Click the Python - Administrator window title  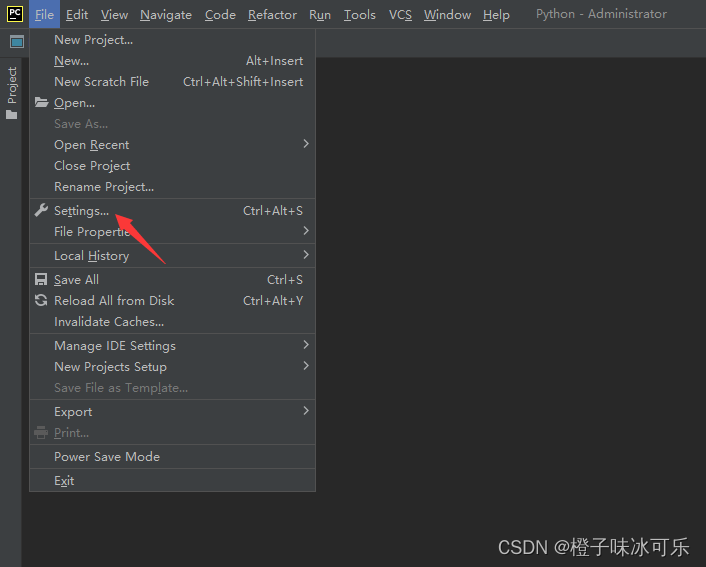[x=601, y=14]
